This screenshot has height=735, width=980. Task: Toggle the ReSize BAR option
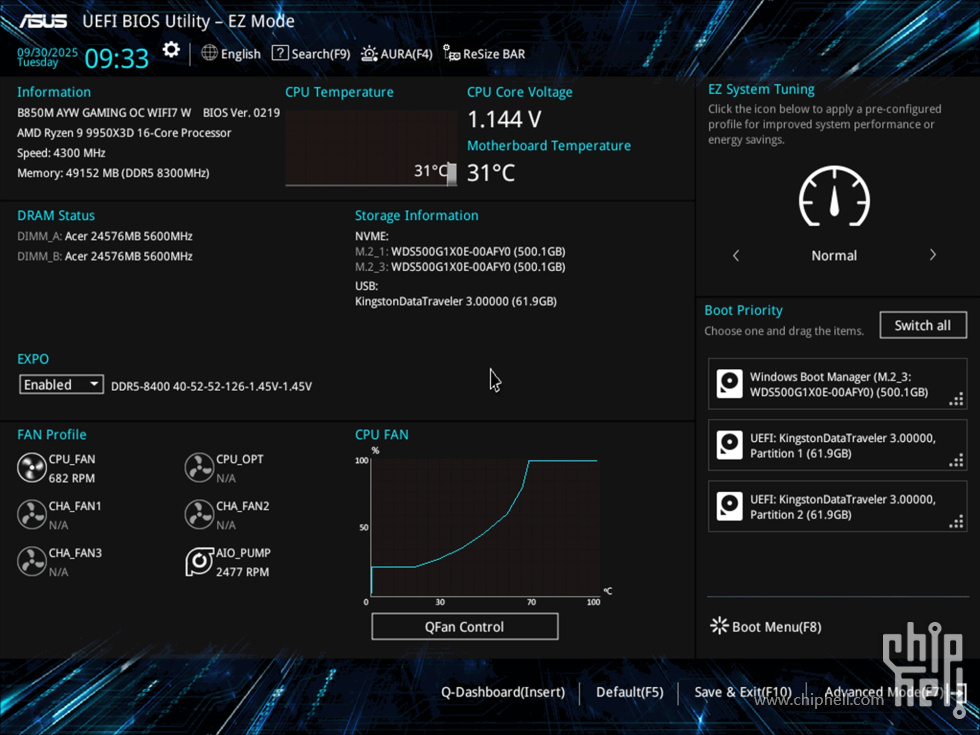[x=484, y=54]
